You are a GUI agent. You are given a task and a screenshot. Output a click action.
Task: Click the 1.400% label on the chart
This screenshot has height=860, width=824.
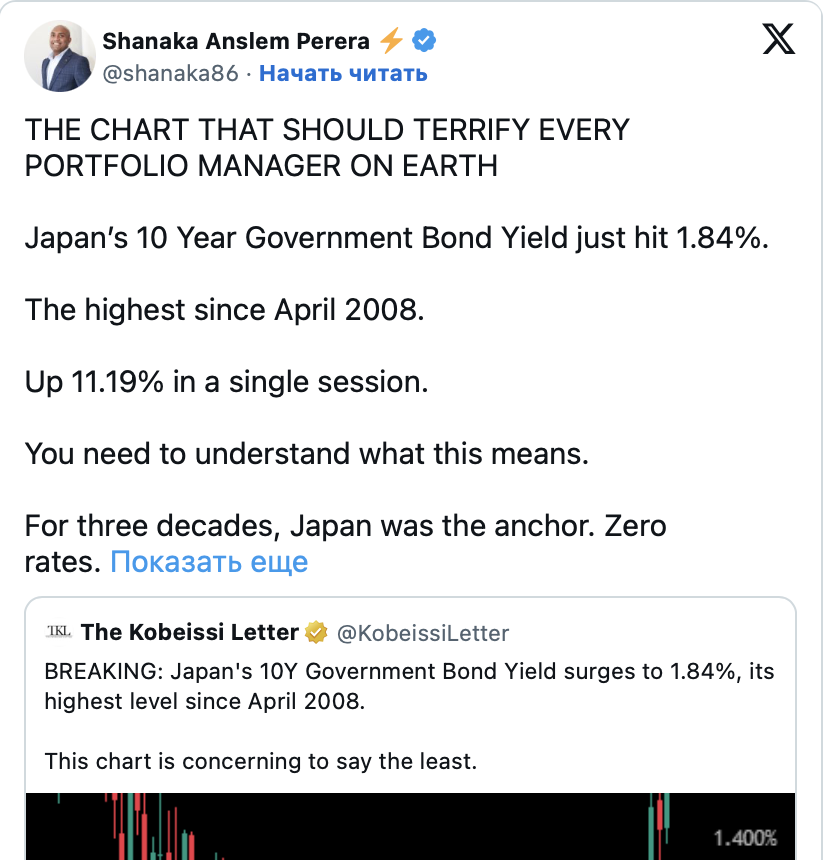[744, 837]
